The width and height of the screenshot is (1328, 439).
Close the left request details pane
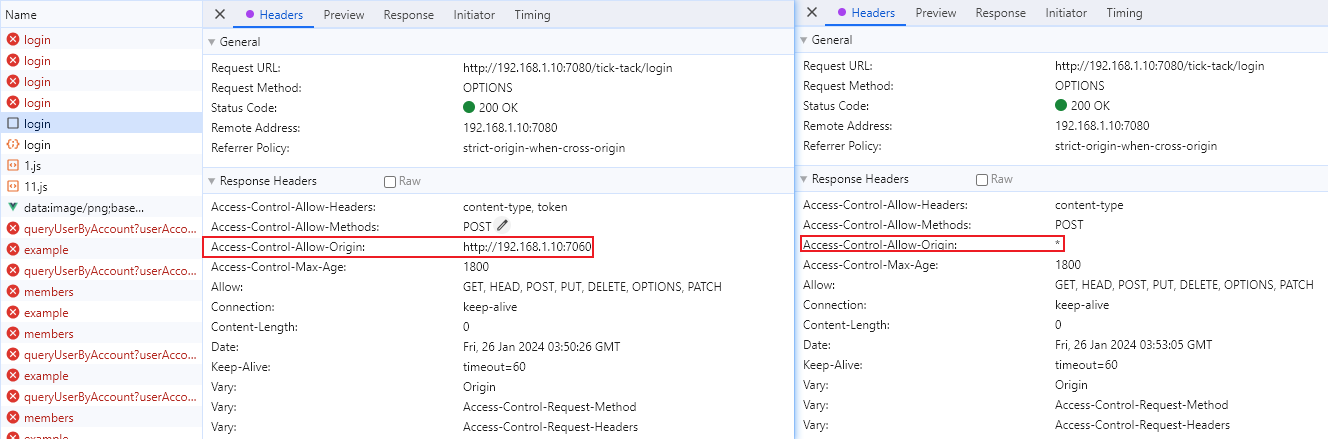coord(220,15)
